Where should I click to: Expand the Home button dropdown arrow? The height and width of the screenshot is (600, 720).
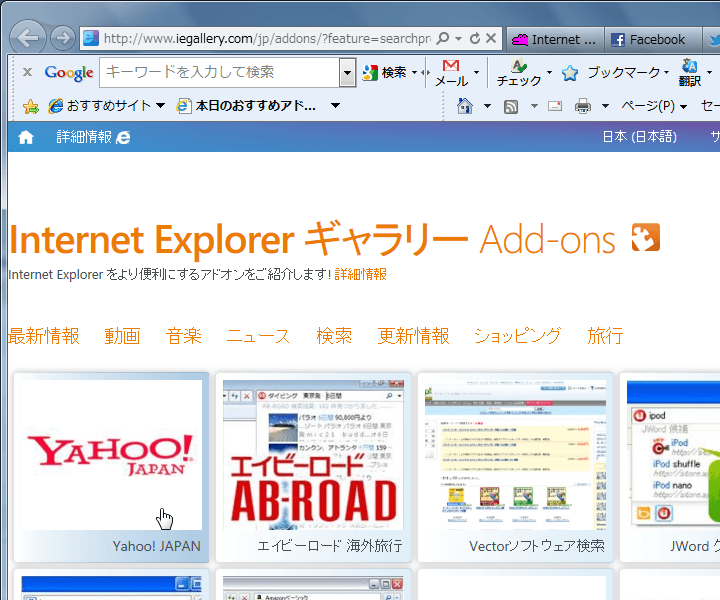pos(487,107)
